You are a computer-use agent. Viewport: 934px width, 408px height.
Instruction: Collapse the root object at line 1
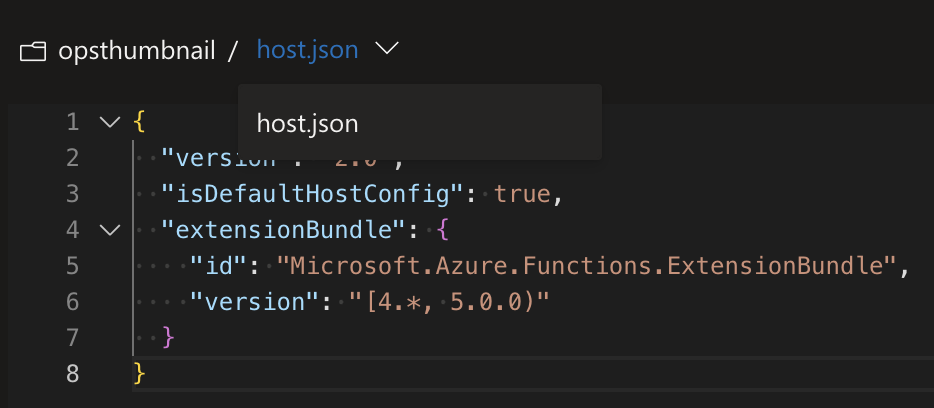(110, 123)
